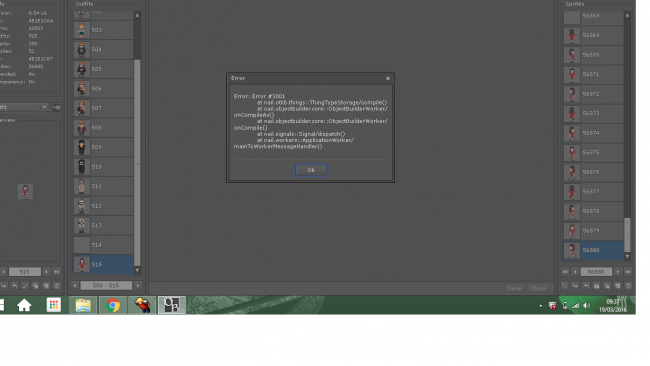Select outfit 504 in the Outfits list
Viewport: 650px width, 366px height.
(103, 49)
